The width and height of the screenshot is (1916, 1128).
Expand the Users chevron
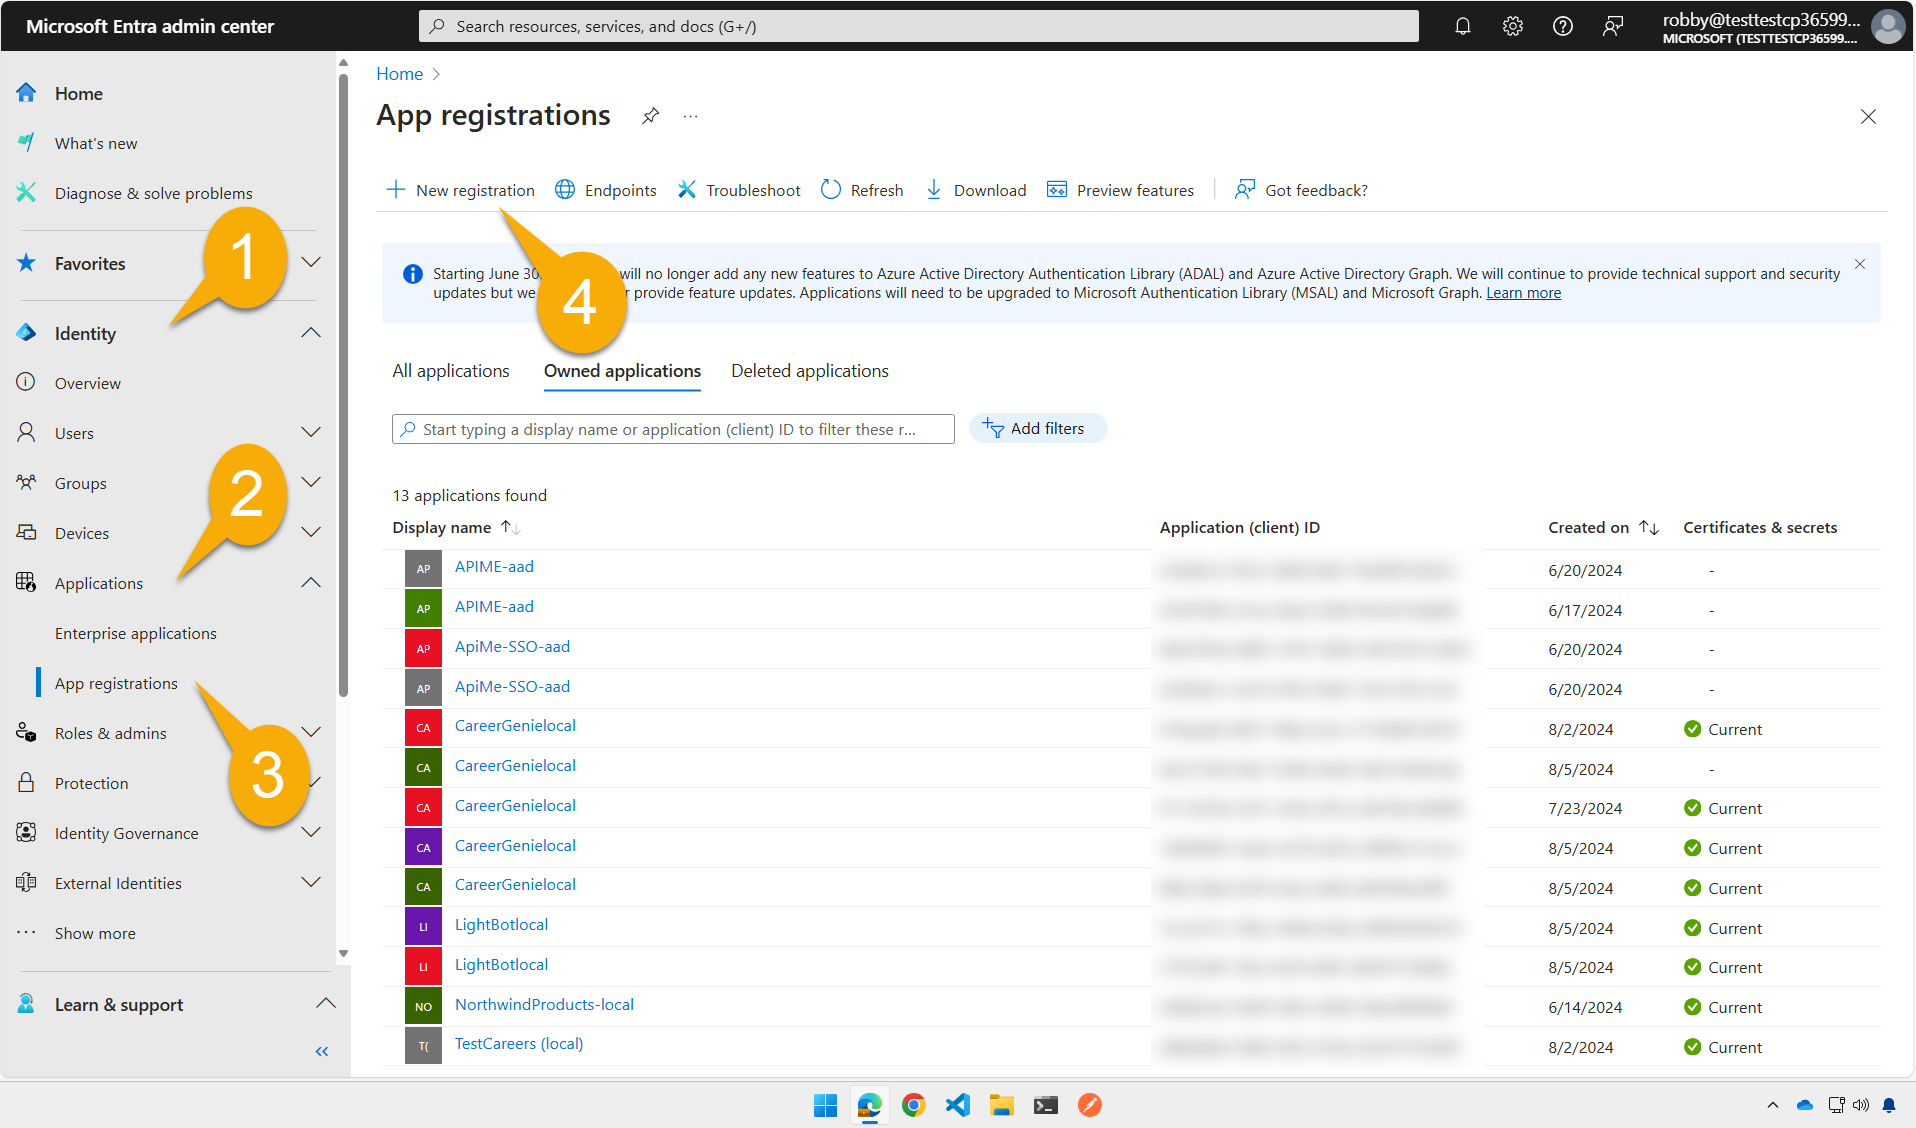click(x=311, y=433)
